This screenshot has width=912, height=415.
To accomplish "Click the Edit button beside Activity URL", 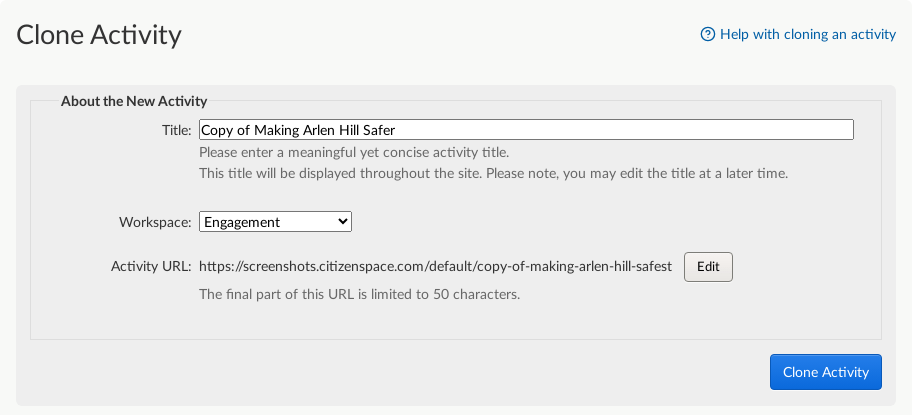I will coord(708,267).
